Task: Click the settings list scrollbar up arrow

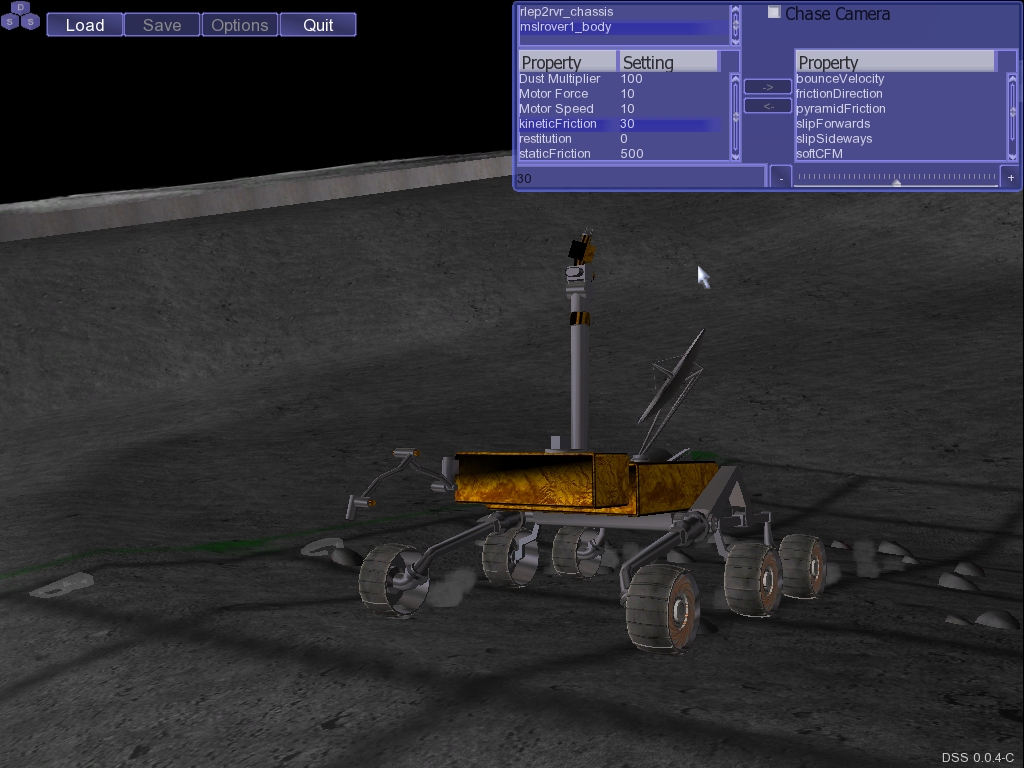Action: (735, 79)
